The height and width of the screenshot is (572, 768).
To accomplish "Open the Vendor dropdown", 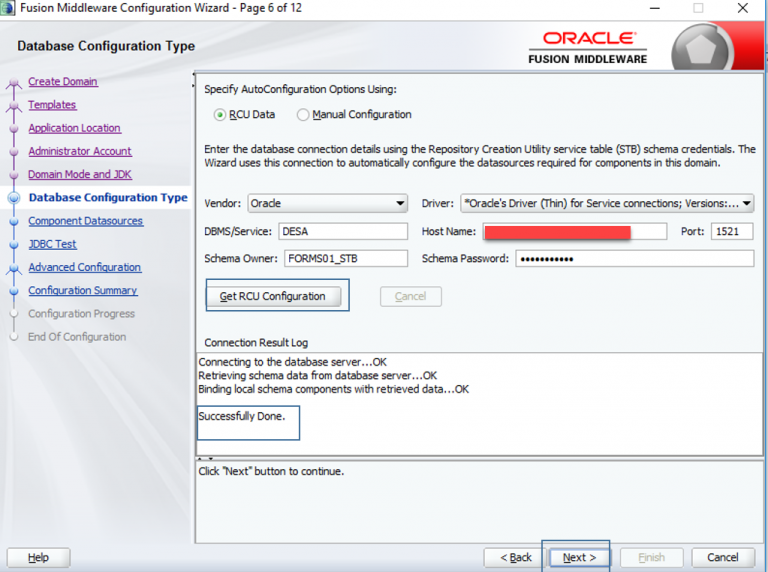I will (328, 203).
